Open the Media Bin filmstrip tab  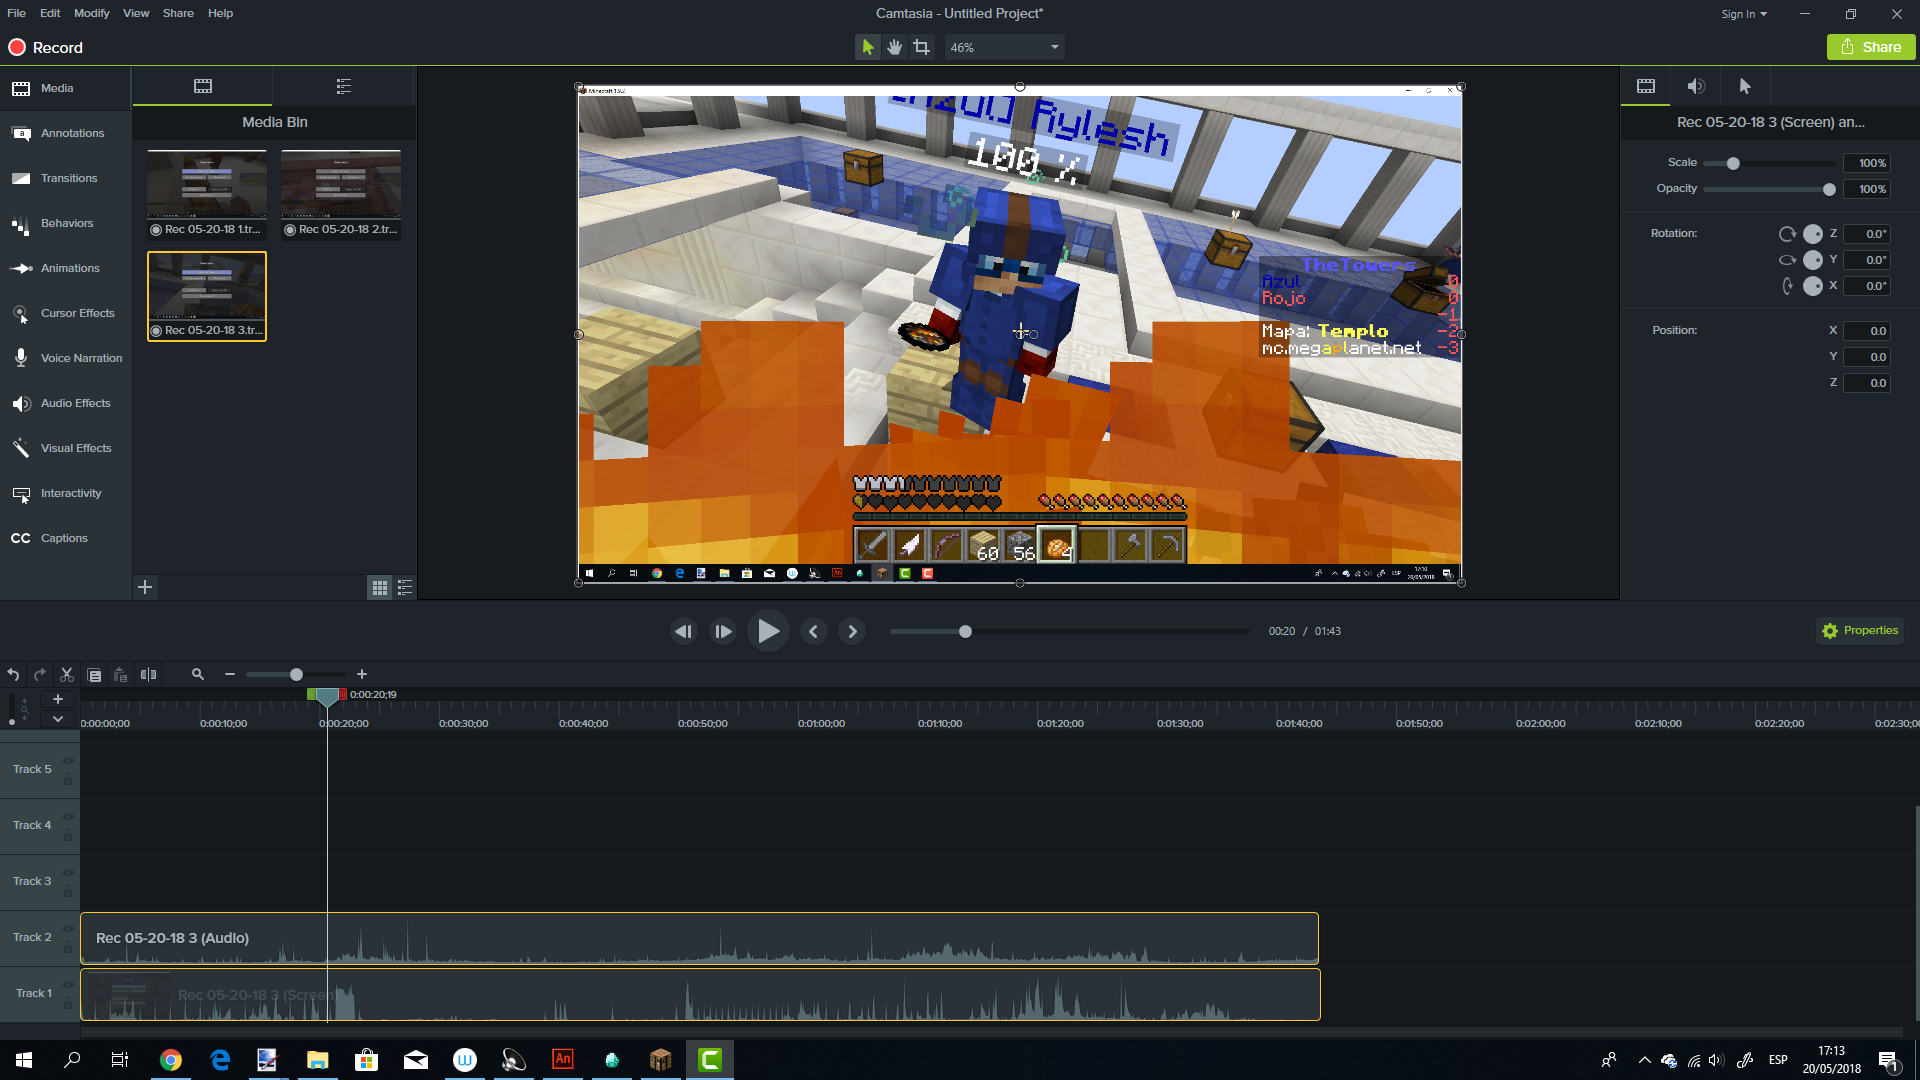click(202, 86)
